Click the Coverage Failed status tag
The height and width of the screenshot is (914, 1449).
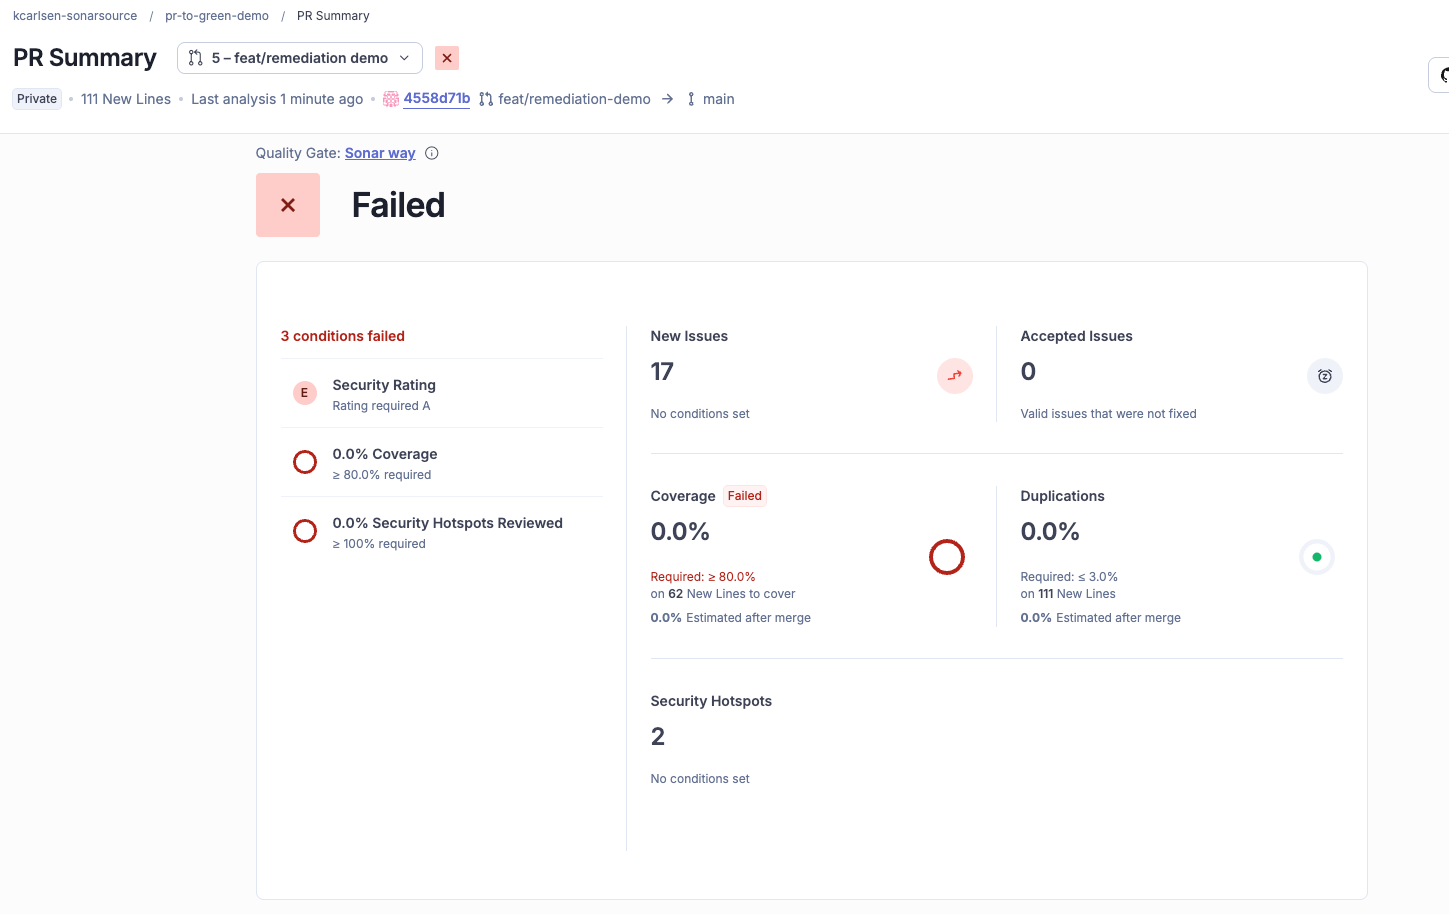pyautogui.click(x=744, y=496)
